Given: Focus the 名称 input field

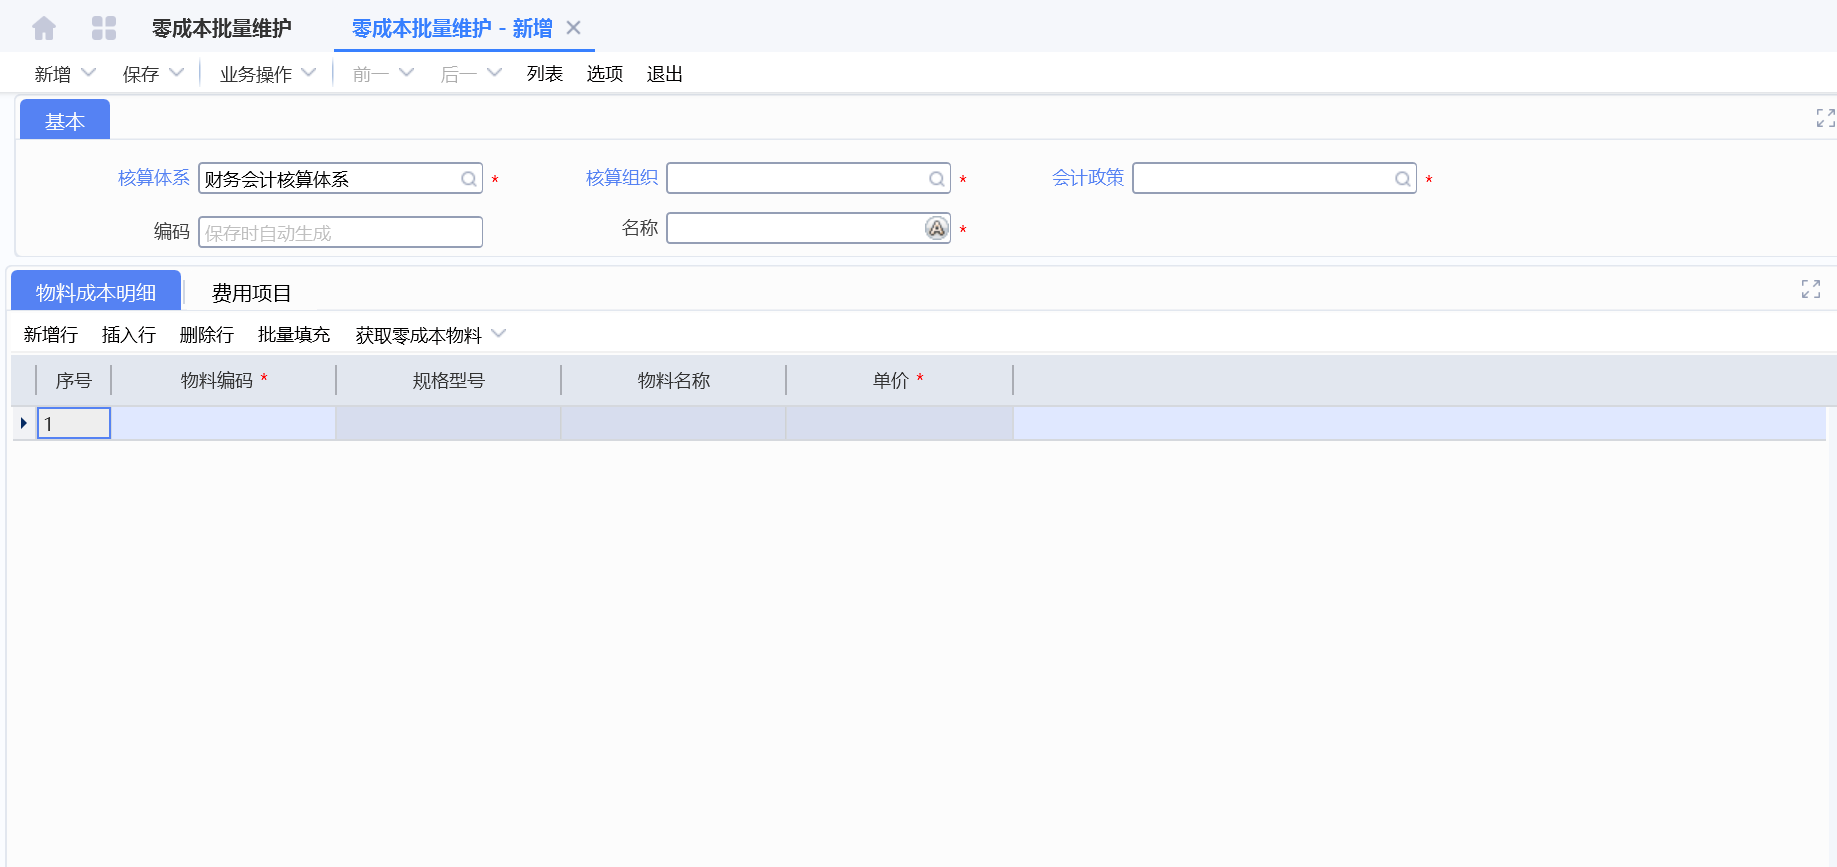Looking at the screenshot, I should [809, 229].
